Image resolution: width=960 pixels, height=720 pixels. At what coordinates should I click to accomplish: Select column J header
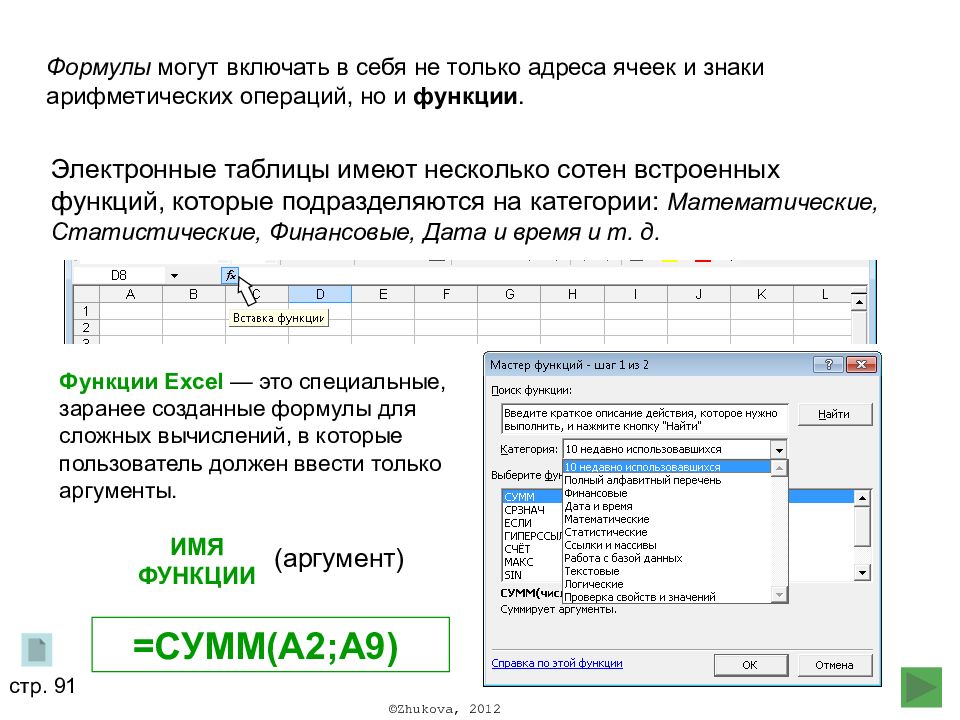coord(699,294)
